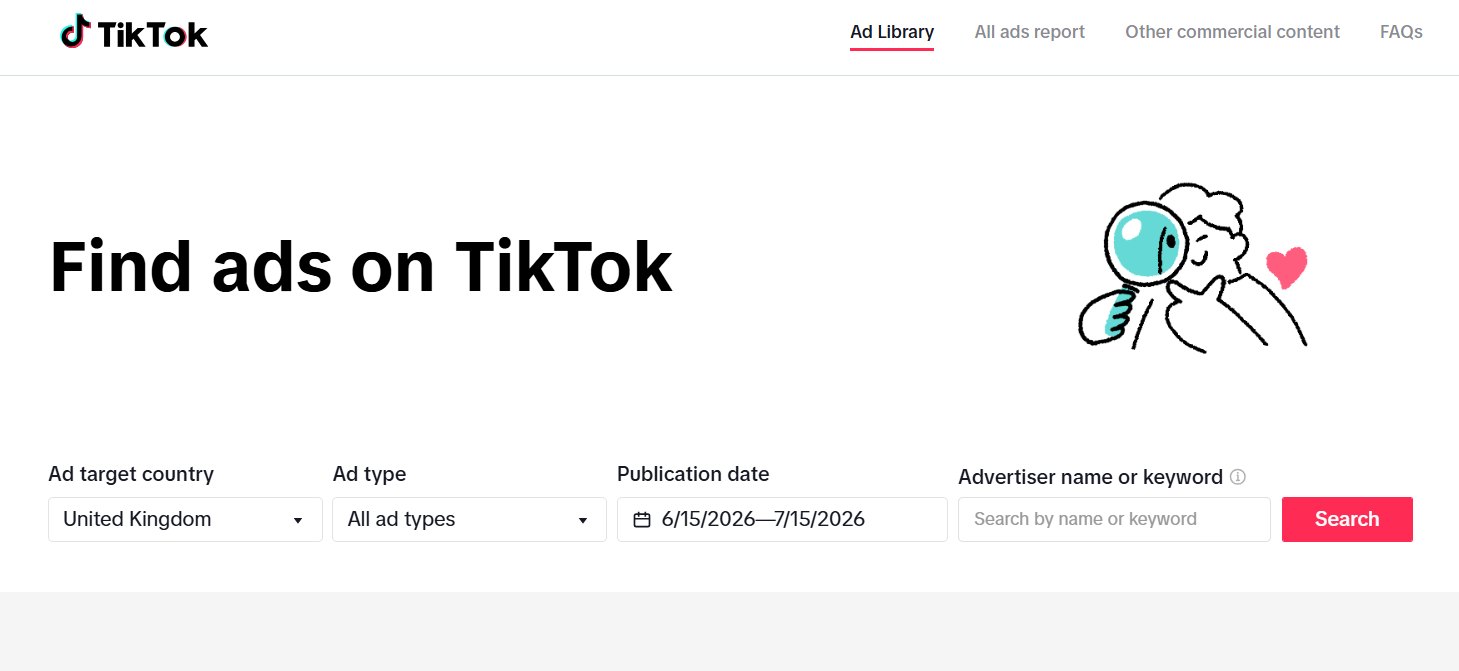Expand the All ad types dropdown
This screenshot has width=1459, height=671.
[x=469, y=519]
